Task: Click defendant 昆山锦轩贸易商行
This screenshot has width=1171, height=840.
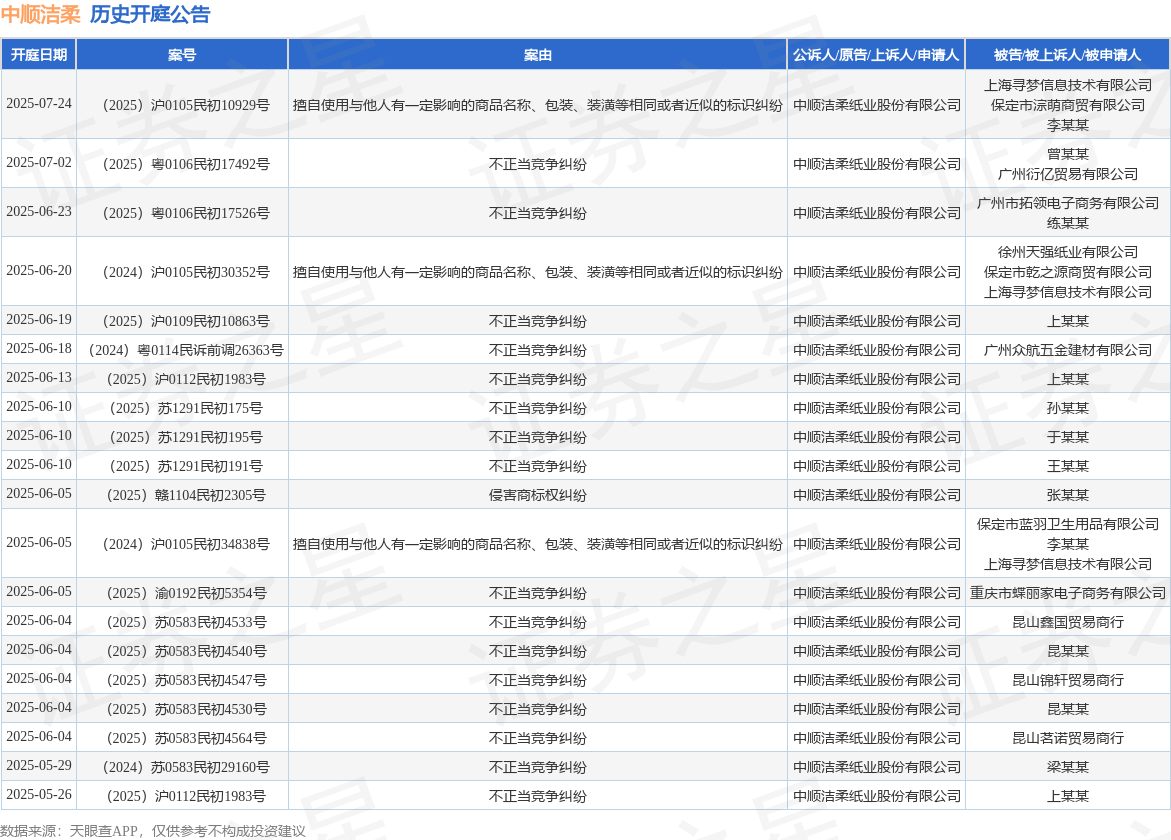Action: (1067, 681)
